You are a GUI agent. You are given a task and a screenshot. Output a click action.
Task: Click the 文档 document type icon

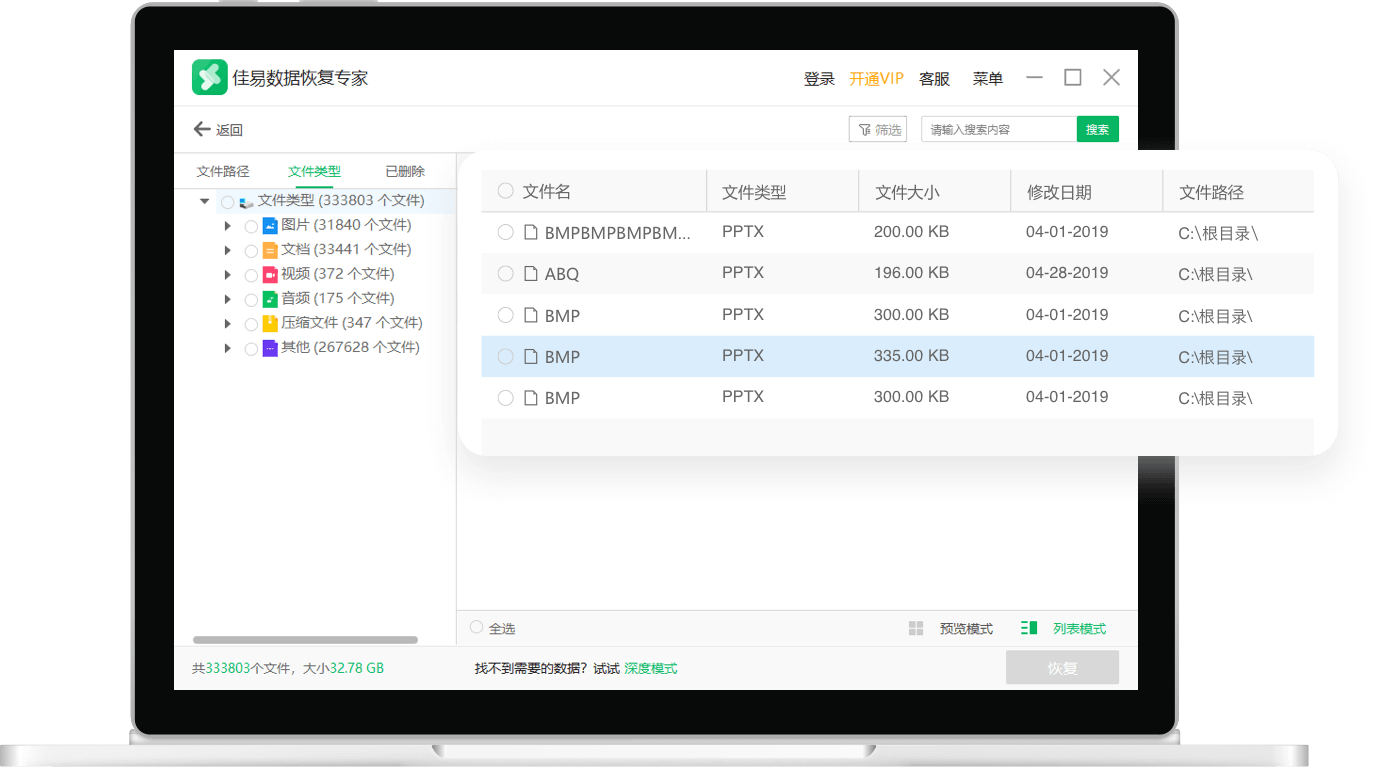coord(269,249)
